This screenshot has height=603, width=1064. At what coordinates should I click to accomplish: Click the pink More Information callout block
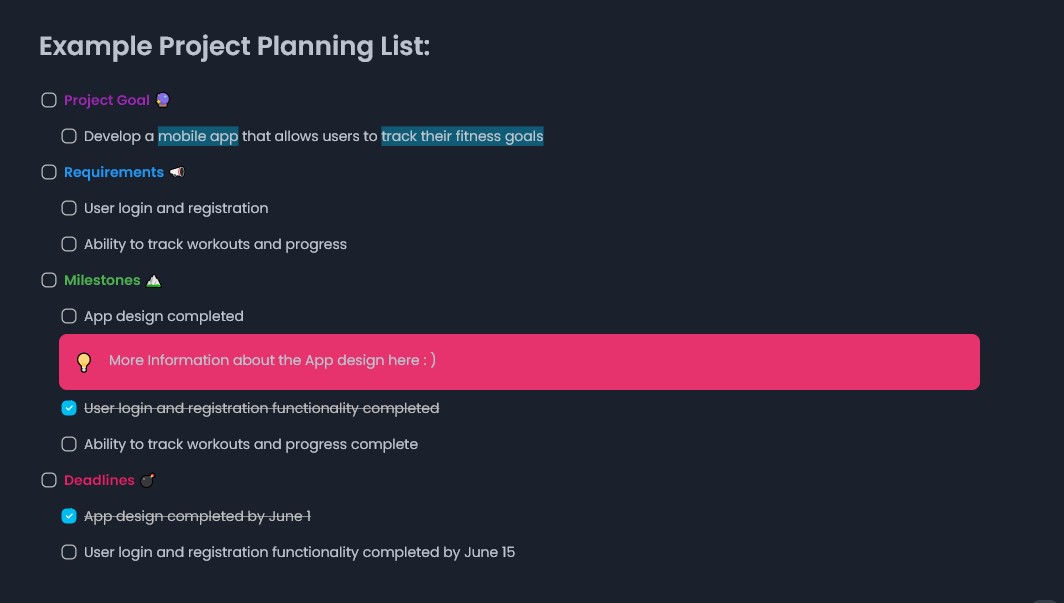coord(600,361)
